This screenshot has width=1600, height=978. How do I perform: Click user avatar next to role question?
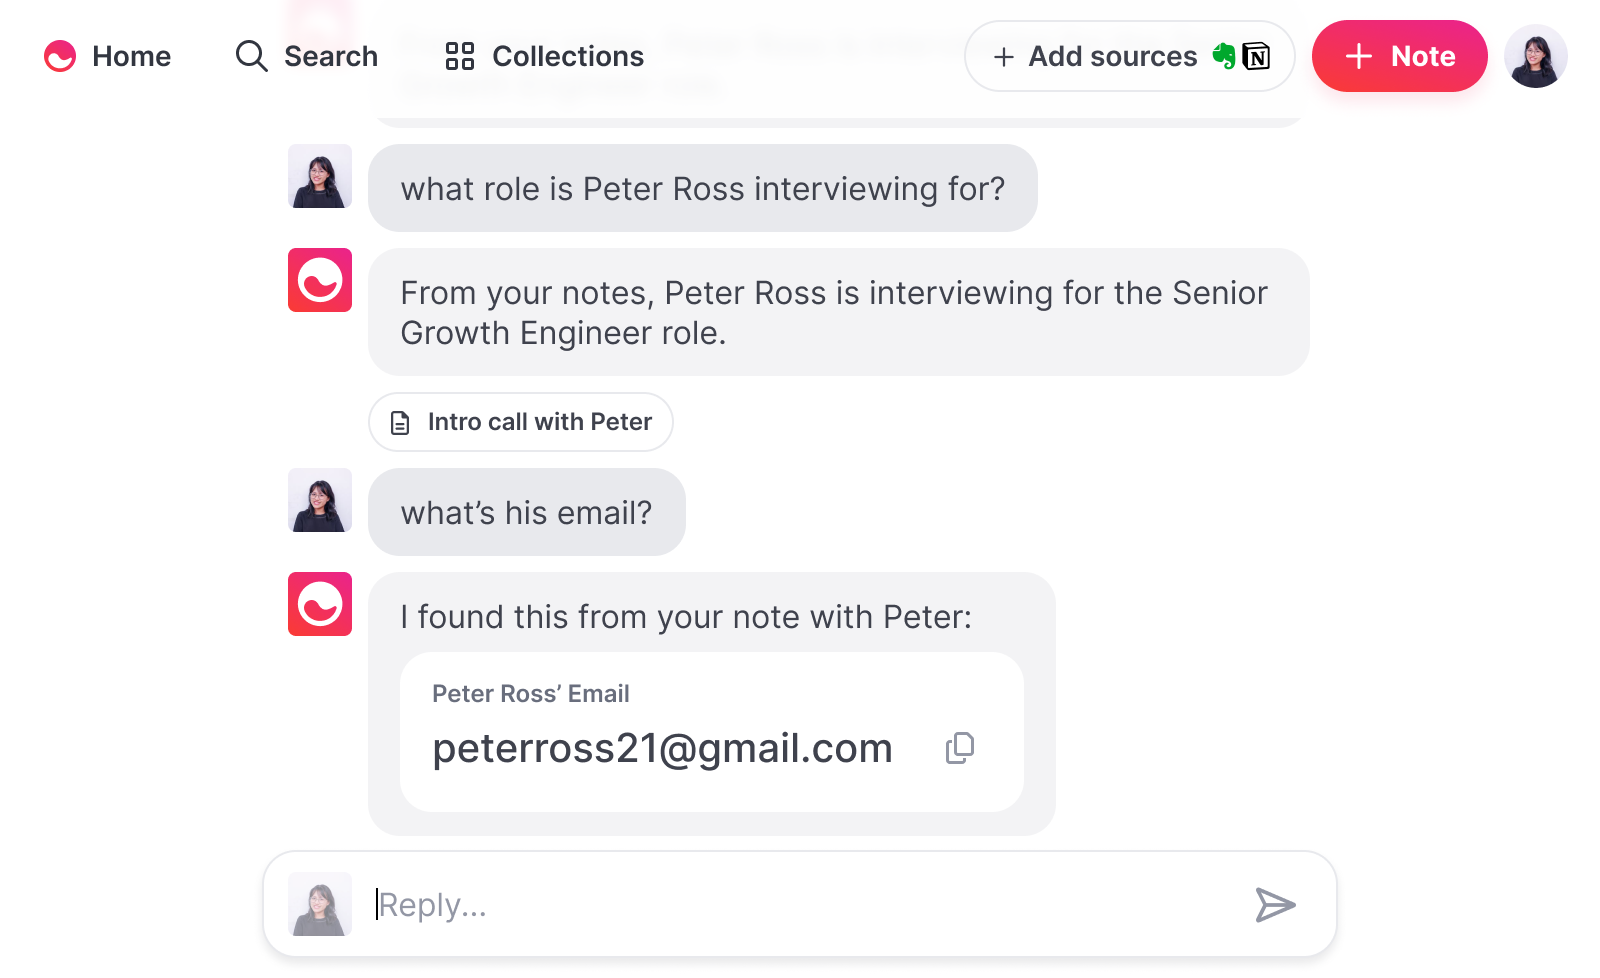tap(320, 176)
